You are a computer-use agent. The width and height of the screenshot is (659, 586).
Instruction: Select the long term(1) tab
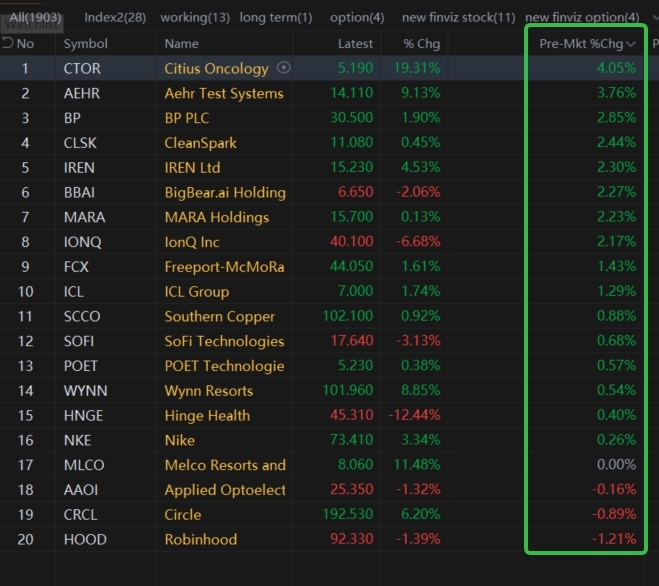(276, 17)
